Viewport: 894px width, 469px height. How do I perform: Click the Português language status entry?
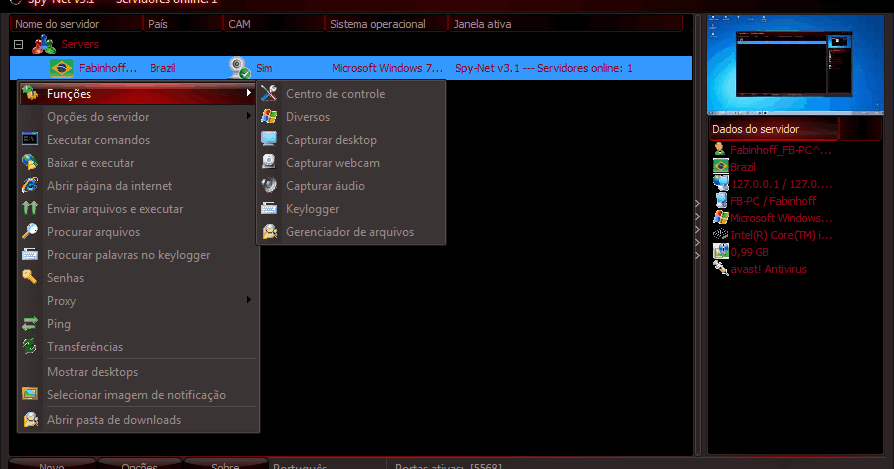pyautogui.click(x=300, y=466)
